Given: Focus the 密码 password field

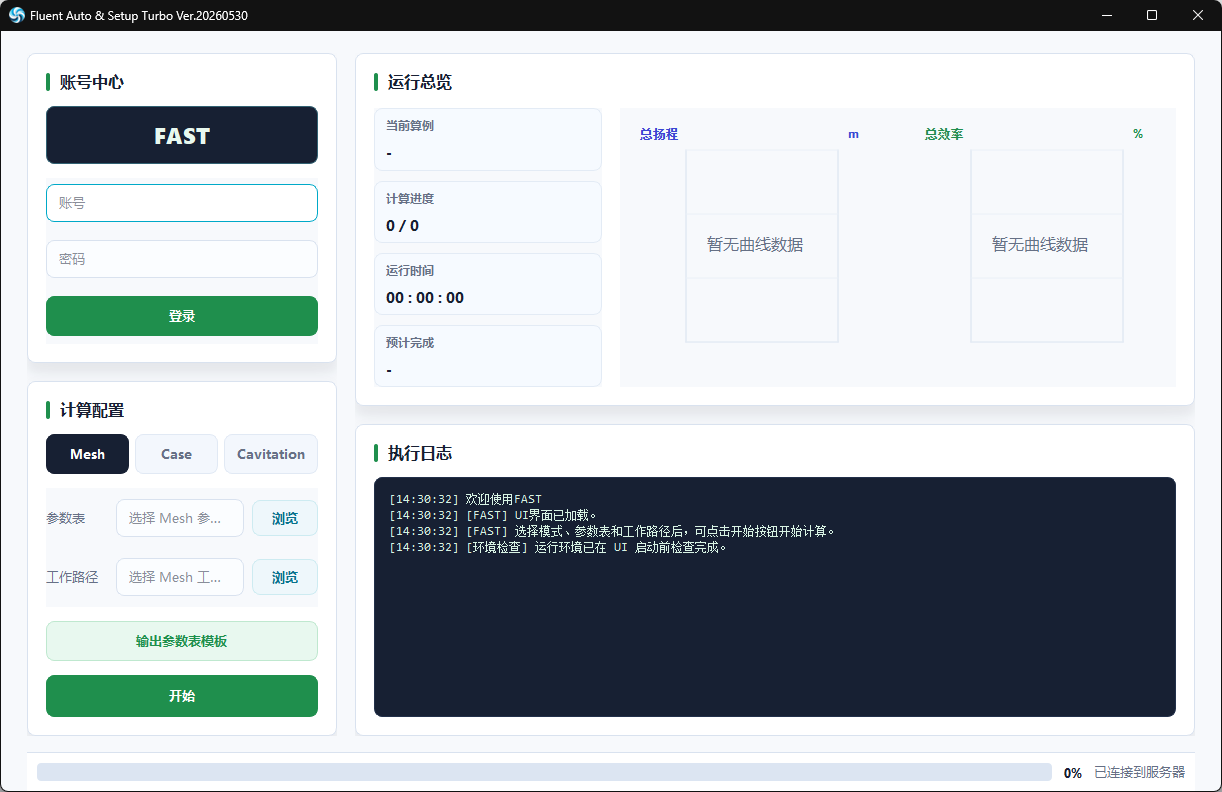Looking at the screenshot, I should [x=182, y=259].
